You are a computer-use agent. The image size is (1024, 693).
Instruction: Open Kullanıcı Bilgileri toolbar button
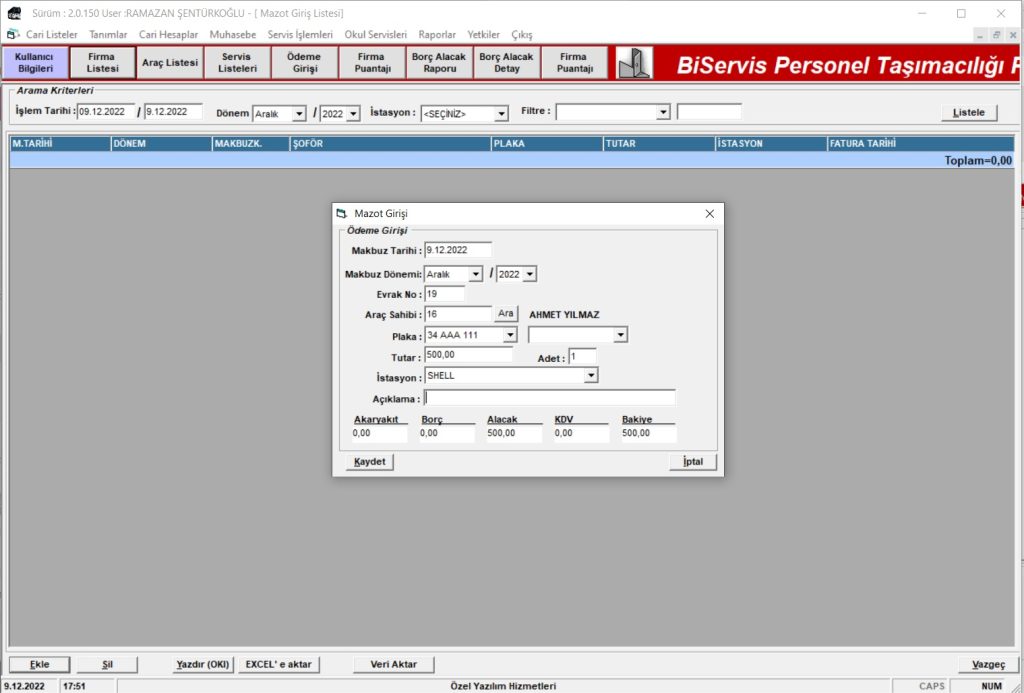(x=35, y=63)
